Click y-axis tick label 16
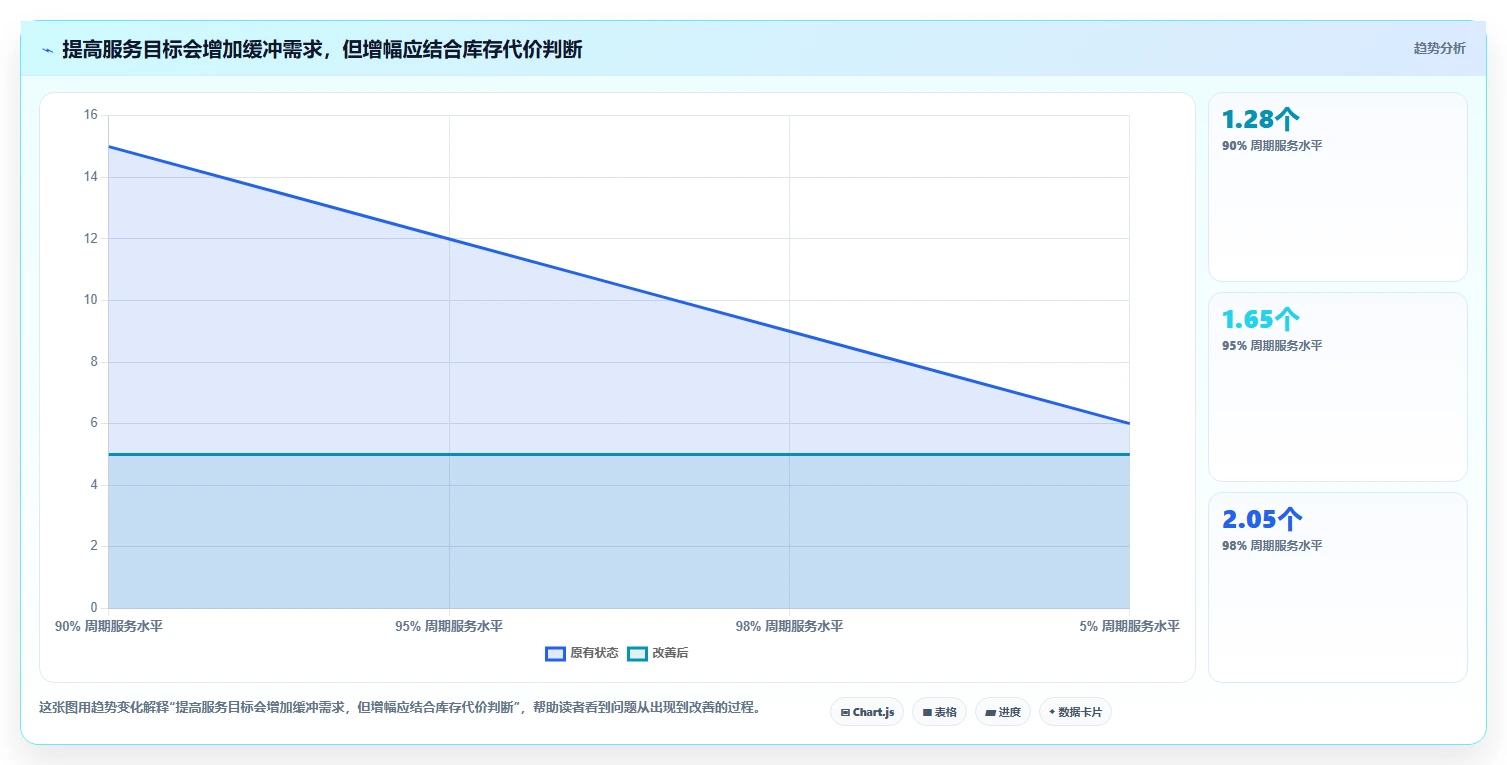 point(91,115)
